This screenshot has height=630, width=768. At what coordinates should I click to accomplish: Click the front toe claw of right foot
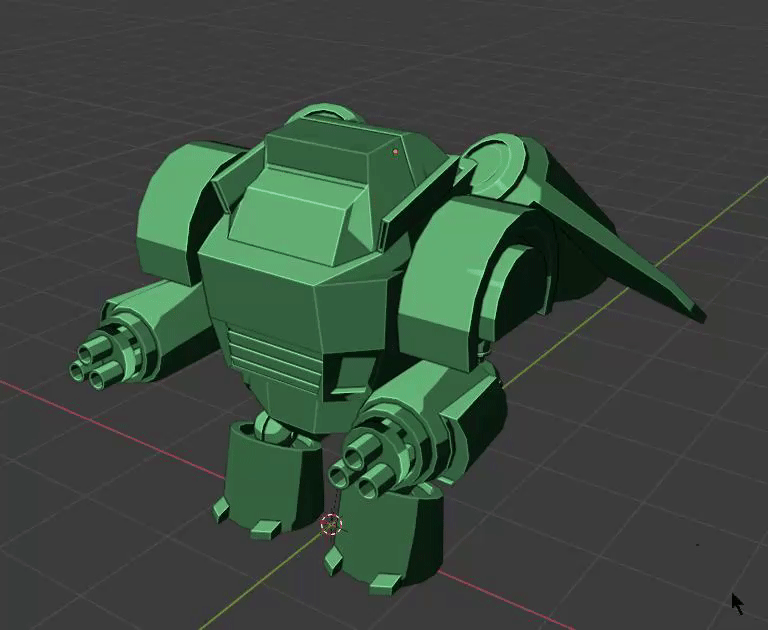click(x=387, y=584)
